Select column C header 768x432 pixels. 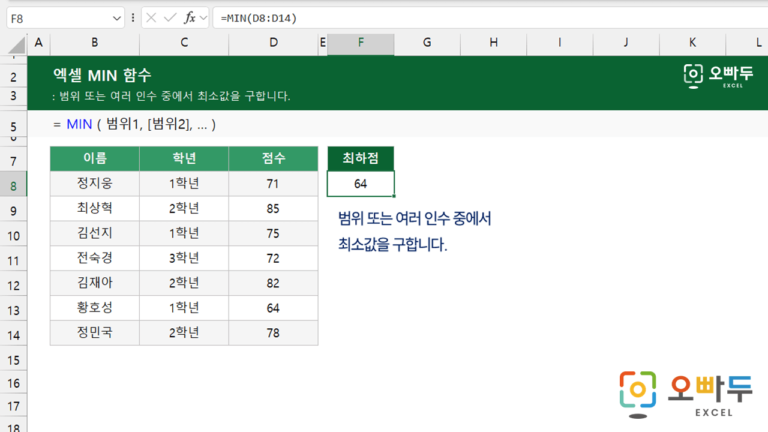pyautogui.click(x=184, y=43)
